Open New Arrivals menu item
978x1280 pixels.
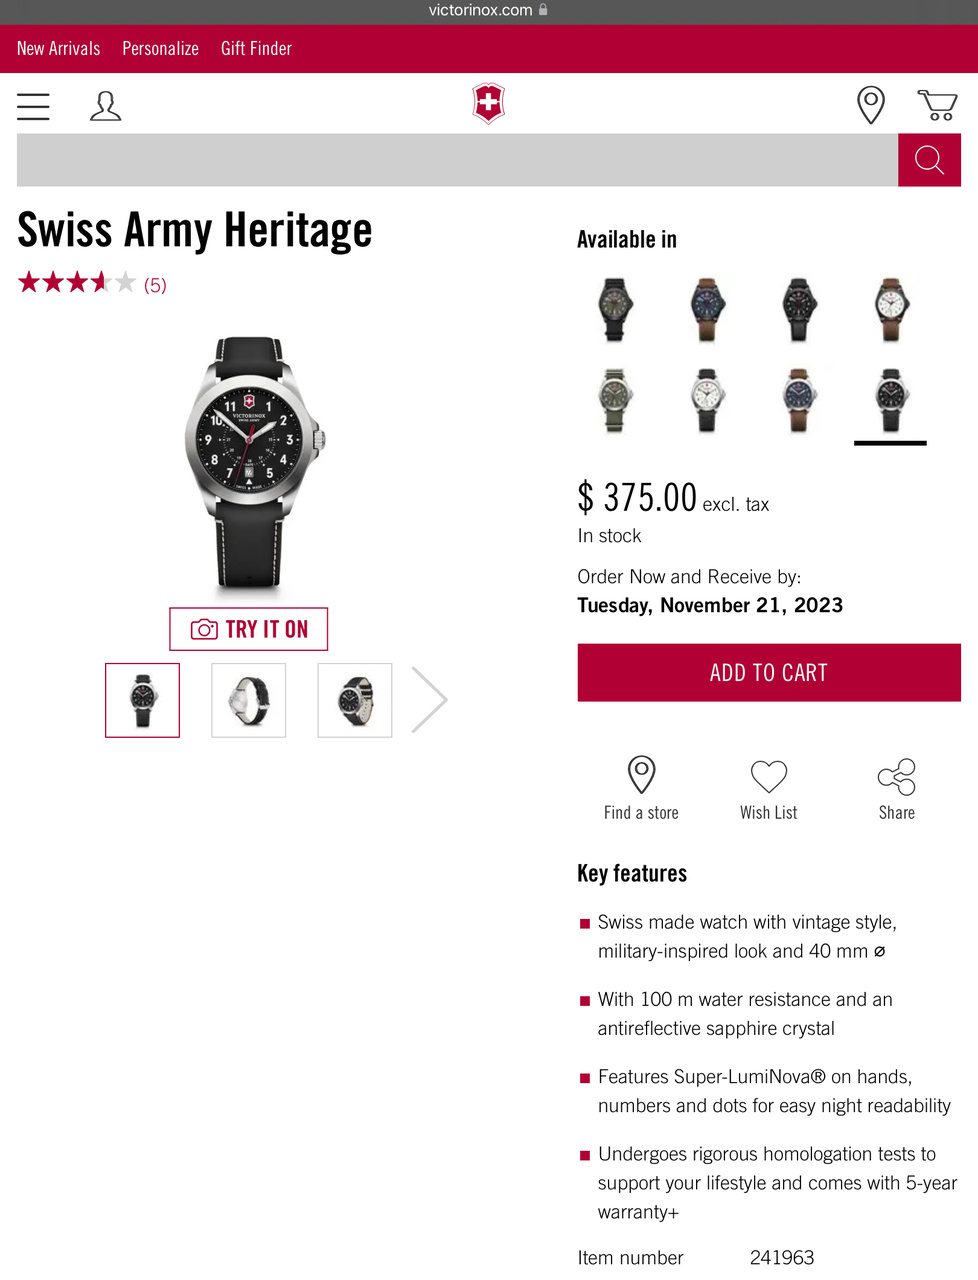pos(59,48)
